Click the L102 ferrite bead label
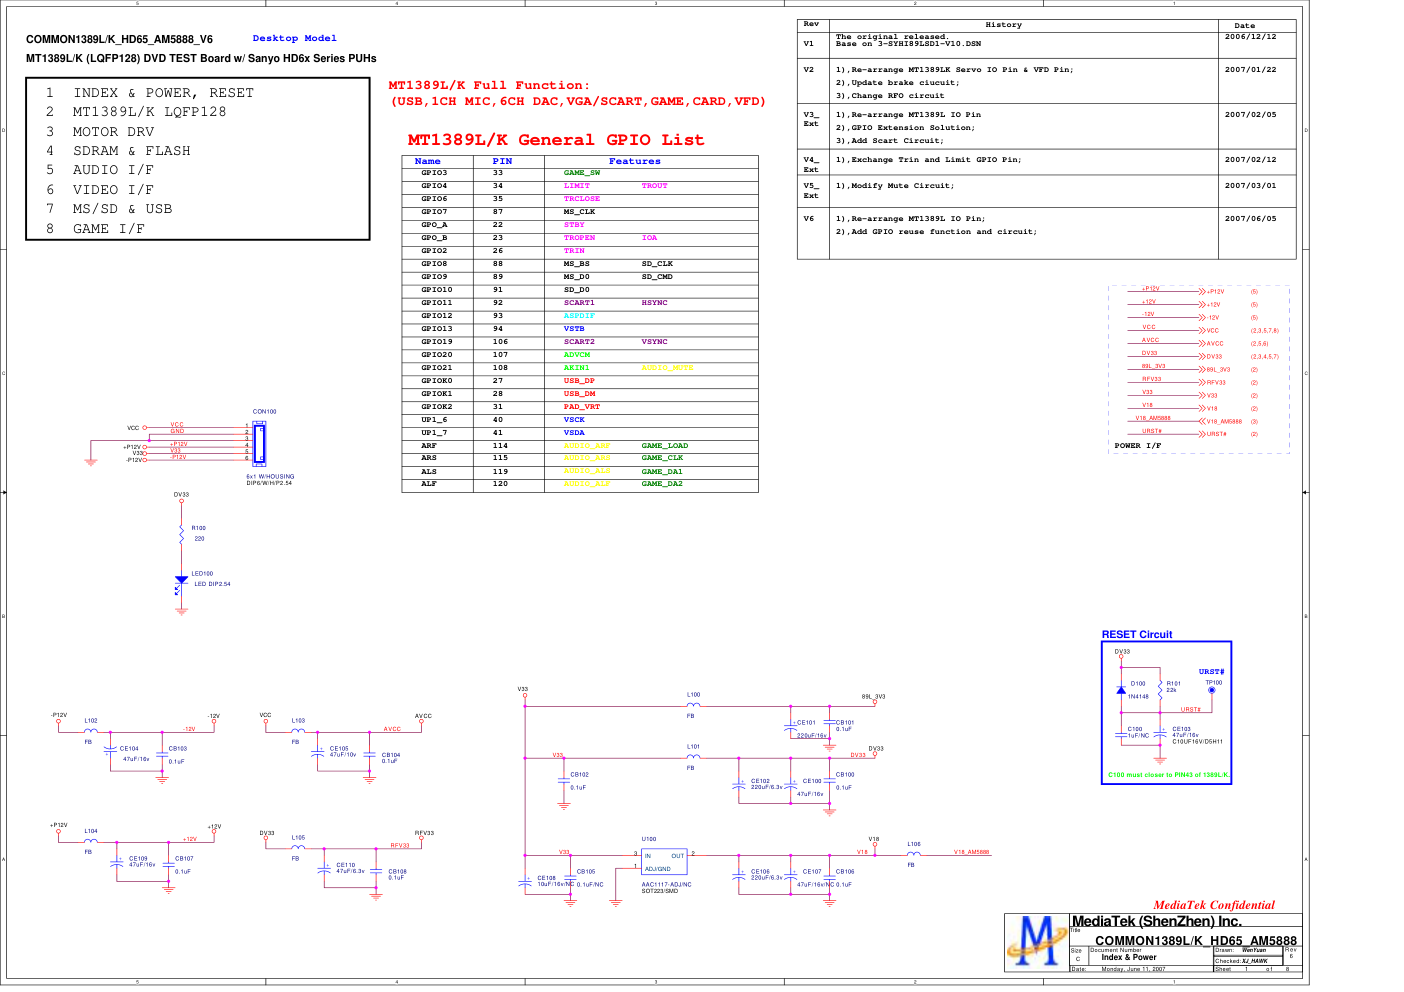This screenshot has width=1404, height=992. [91, 721]
